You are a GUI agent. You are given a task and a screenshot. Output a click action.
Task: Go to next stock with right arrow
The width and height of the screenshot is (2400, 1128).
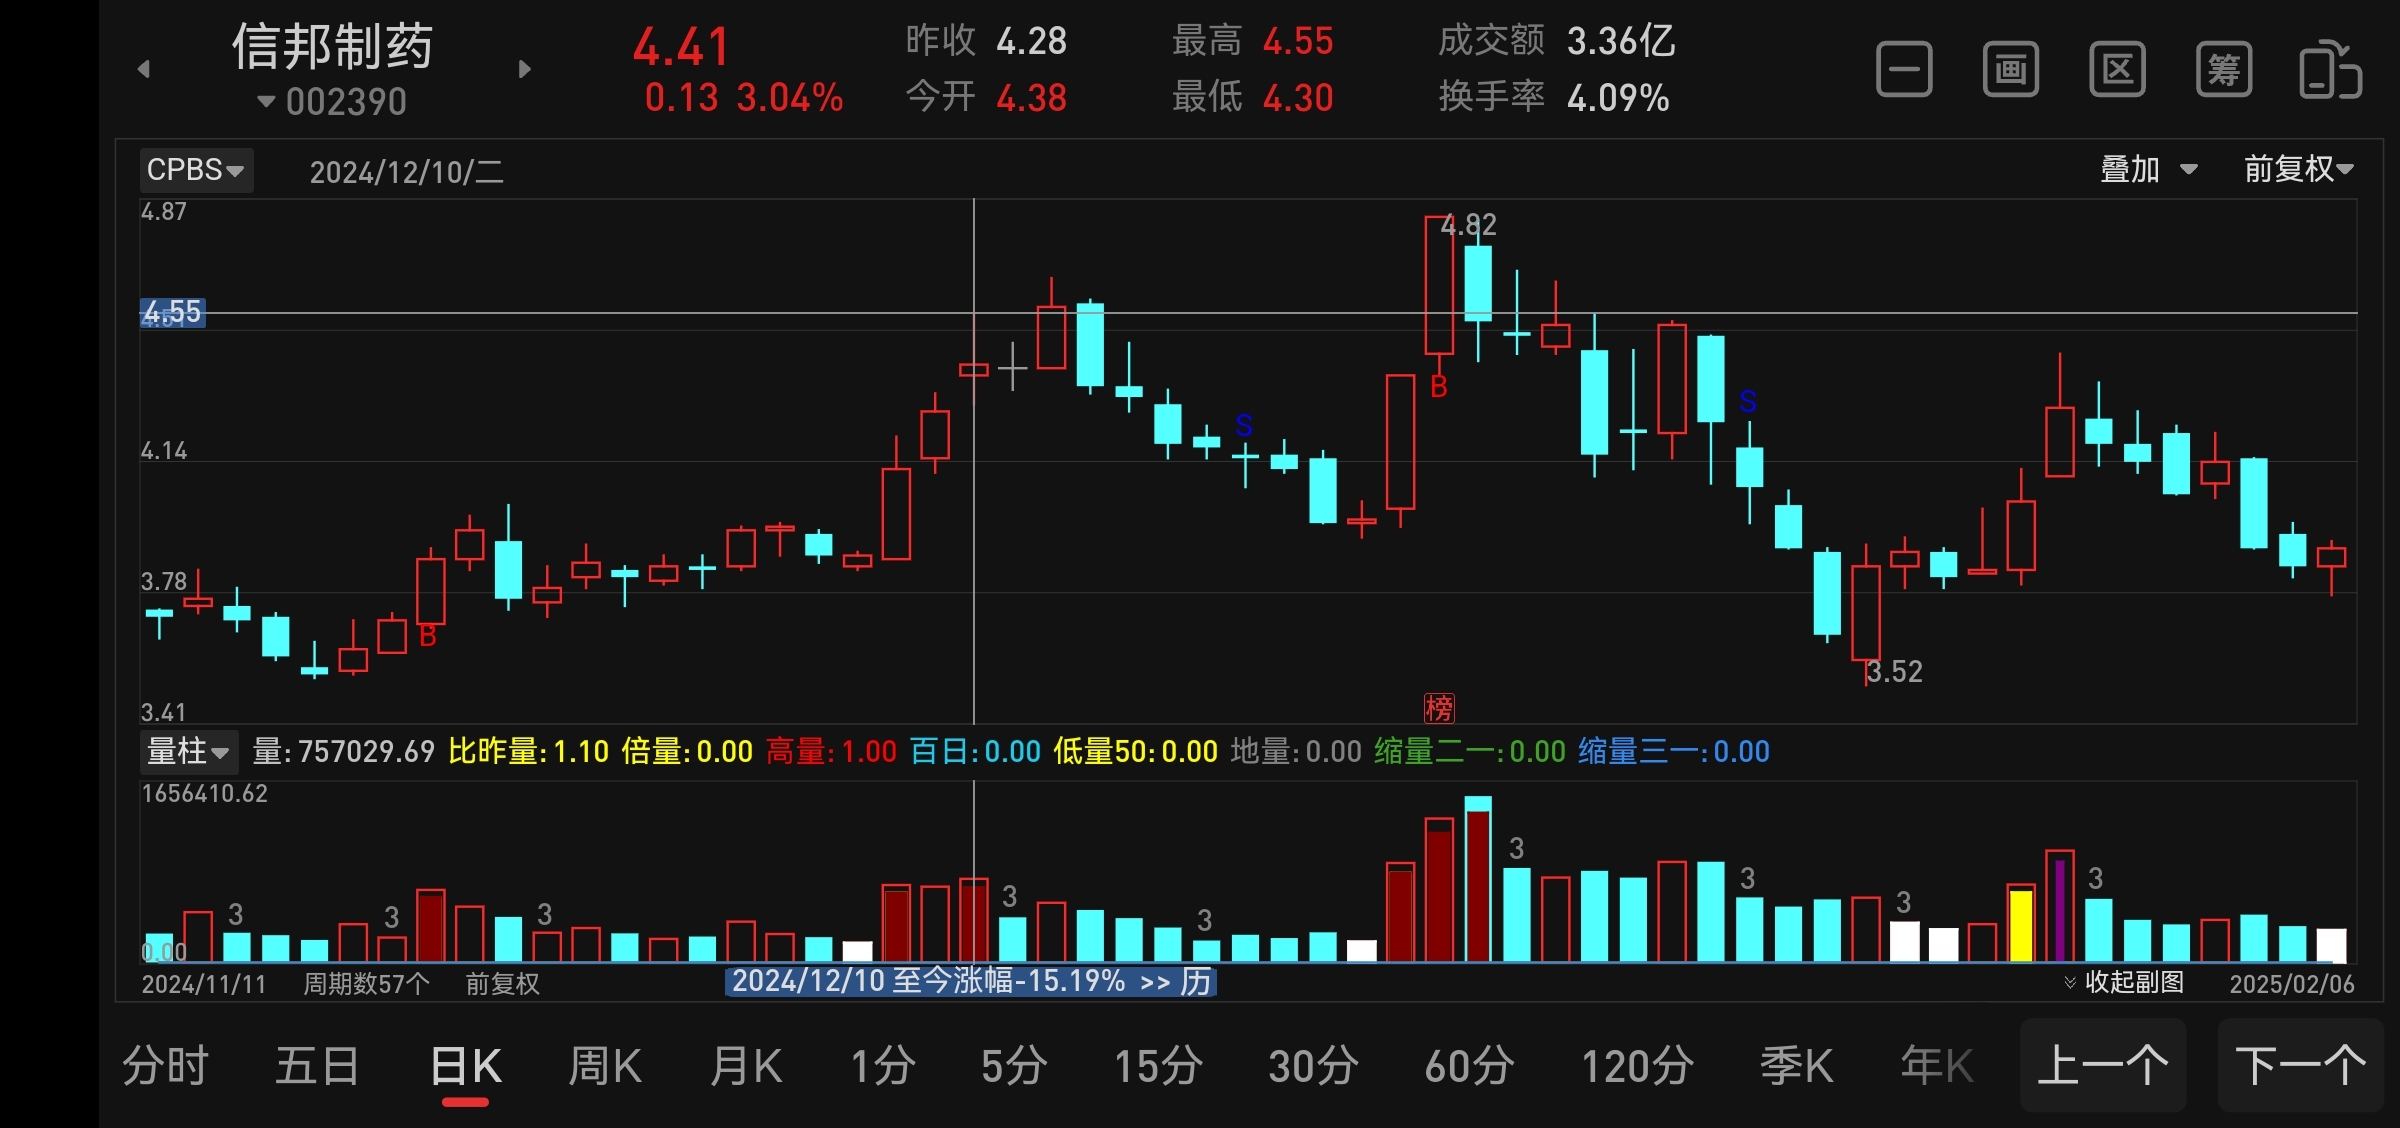click(x=524, y=69)
